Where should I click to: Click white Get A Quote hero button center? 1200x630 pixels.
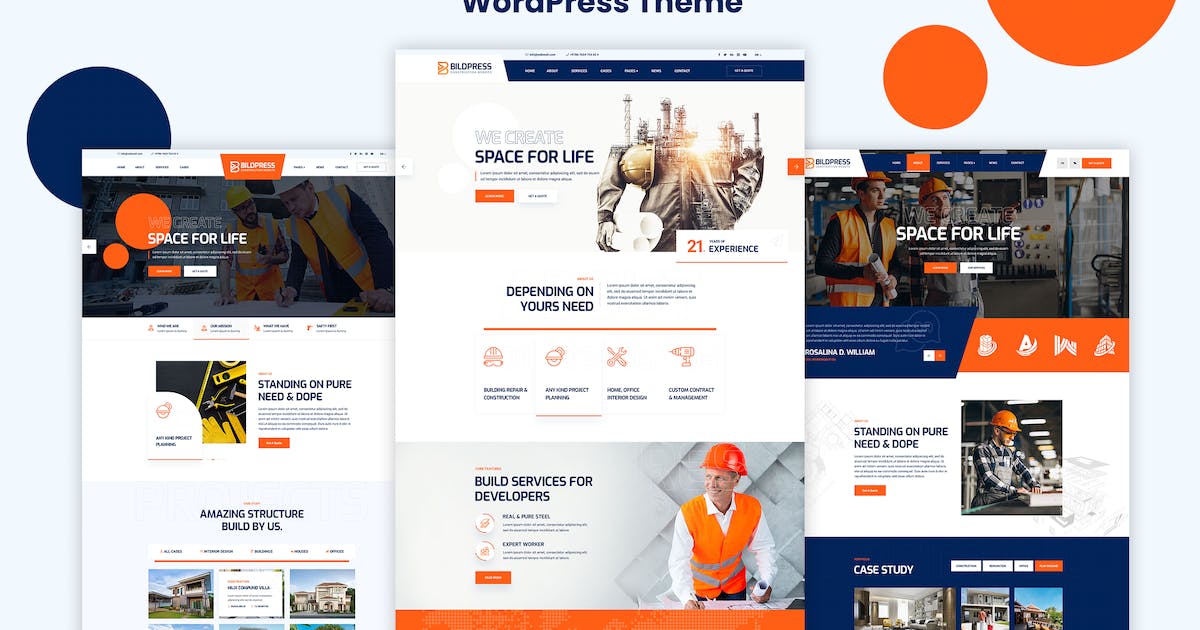[x=537, y=196]
